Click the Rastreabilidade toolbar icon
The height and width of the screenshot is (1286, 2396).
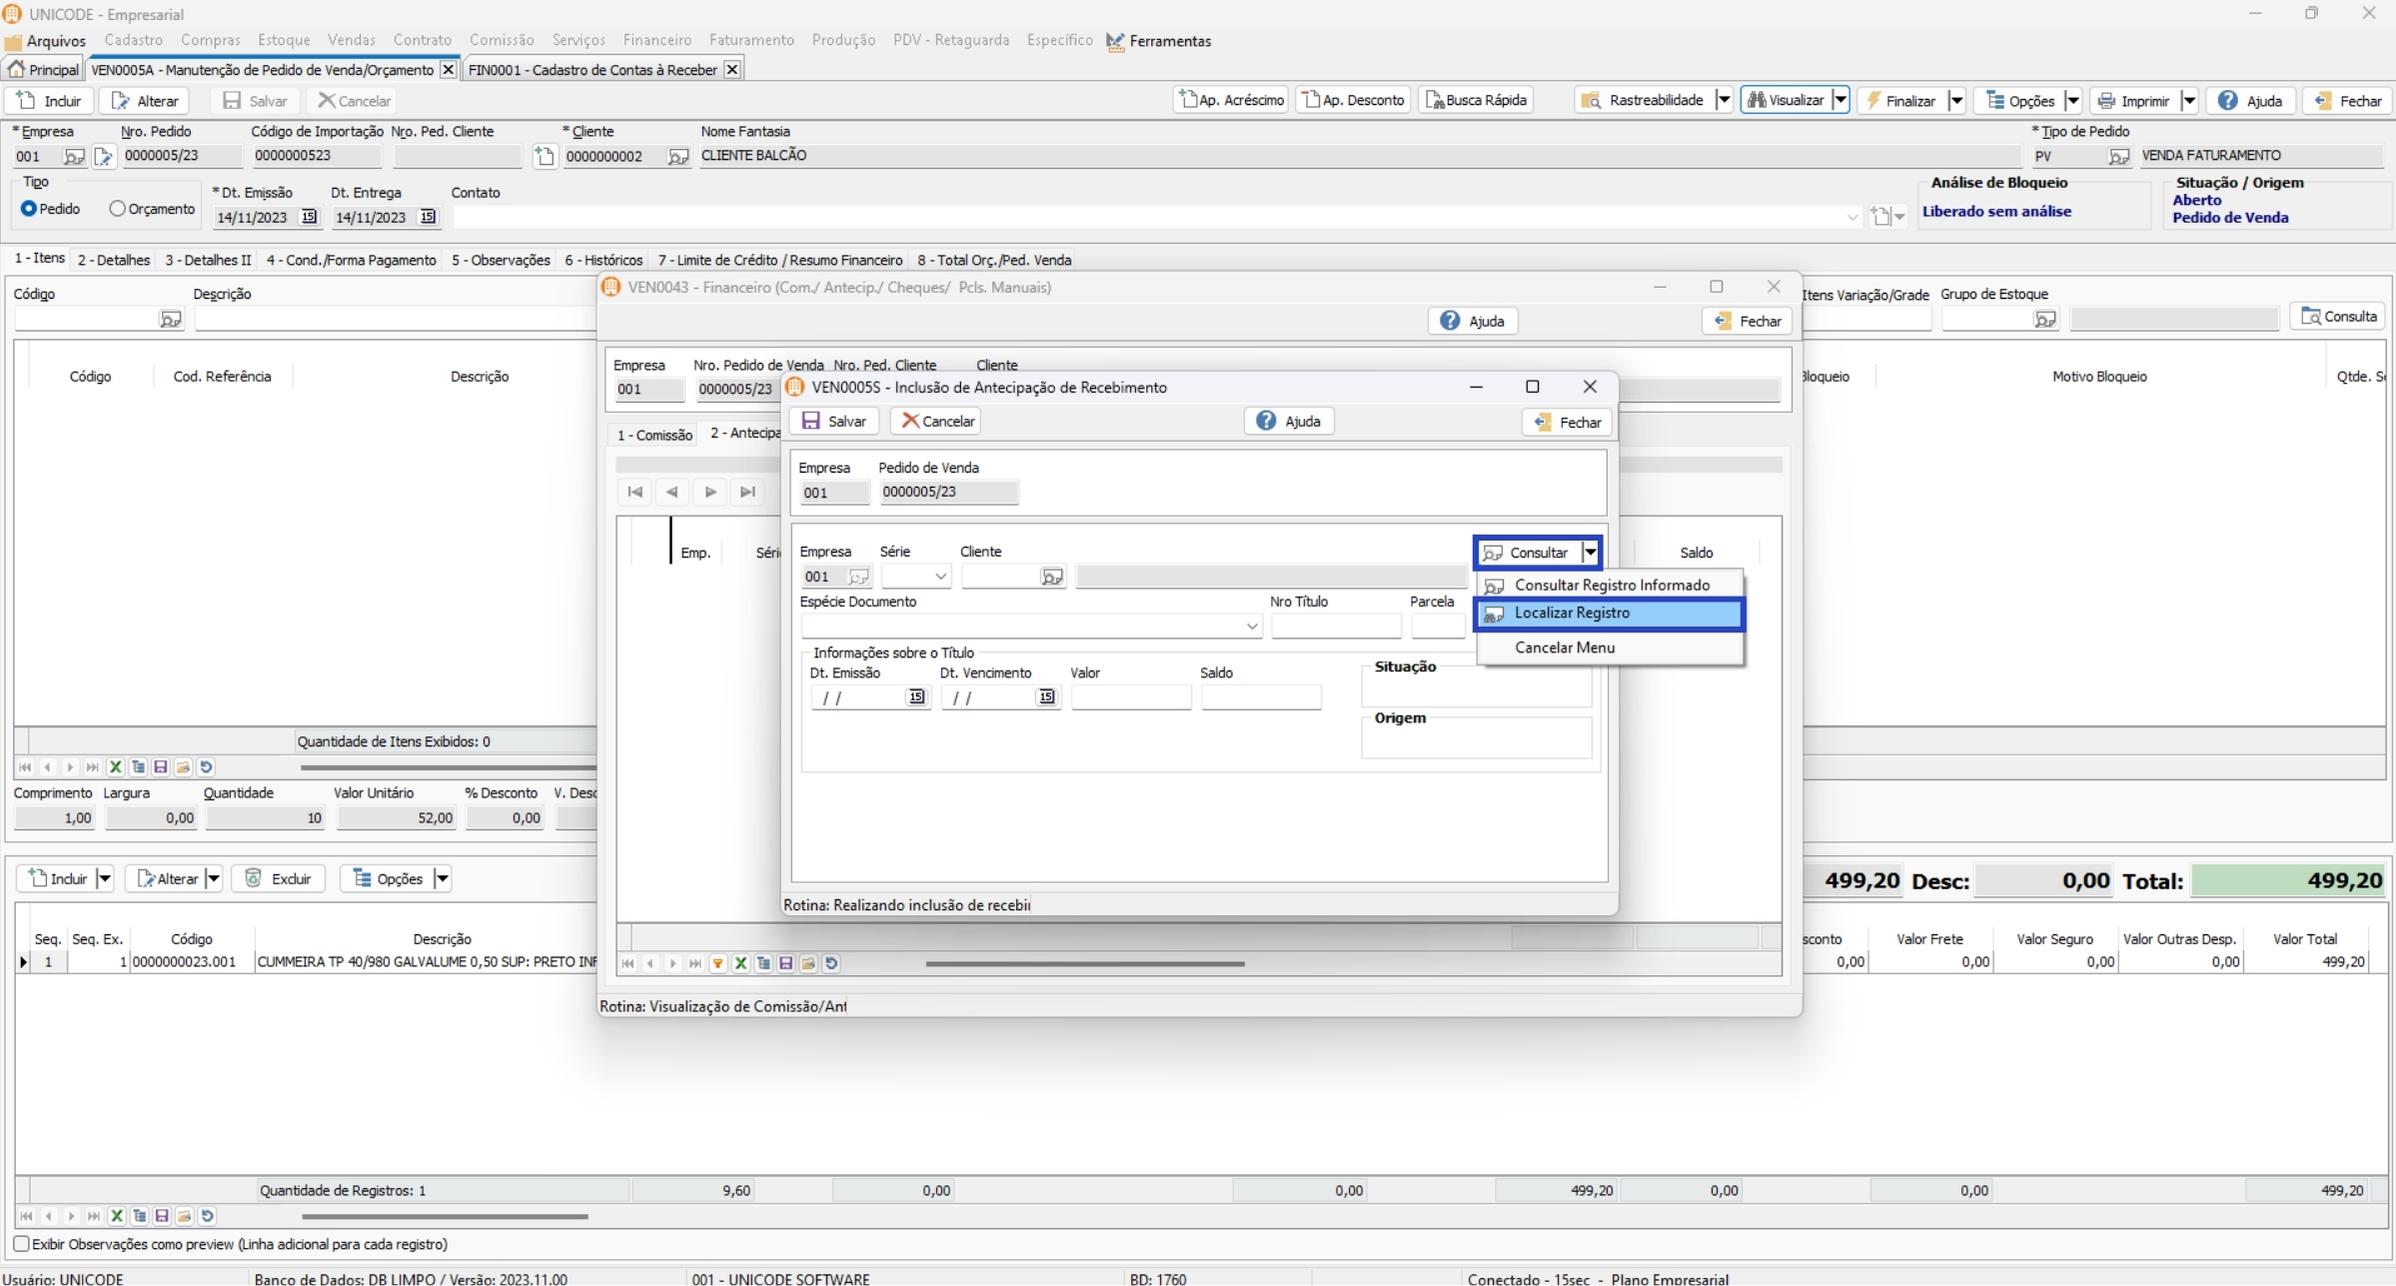tap(1592, 100)
